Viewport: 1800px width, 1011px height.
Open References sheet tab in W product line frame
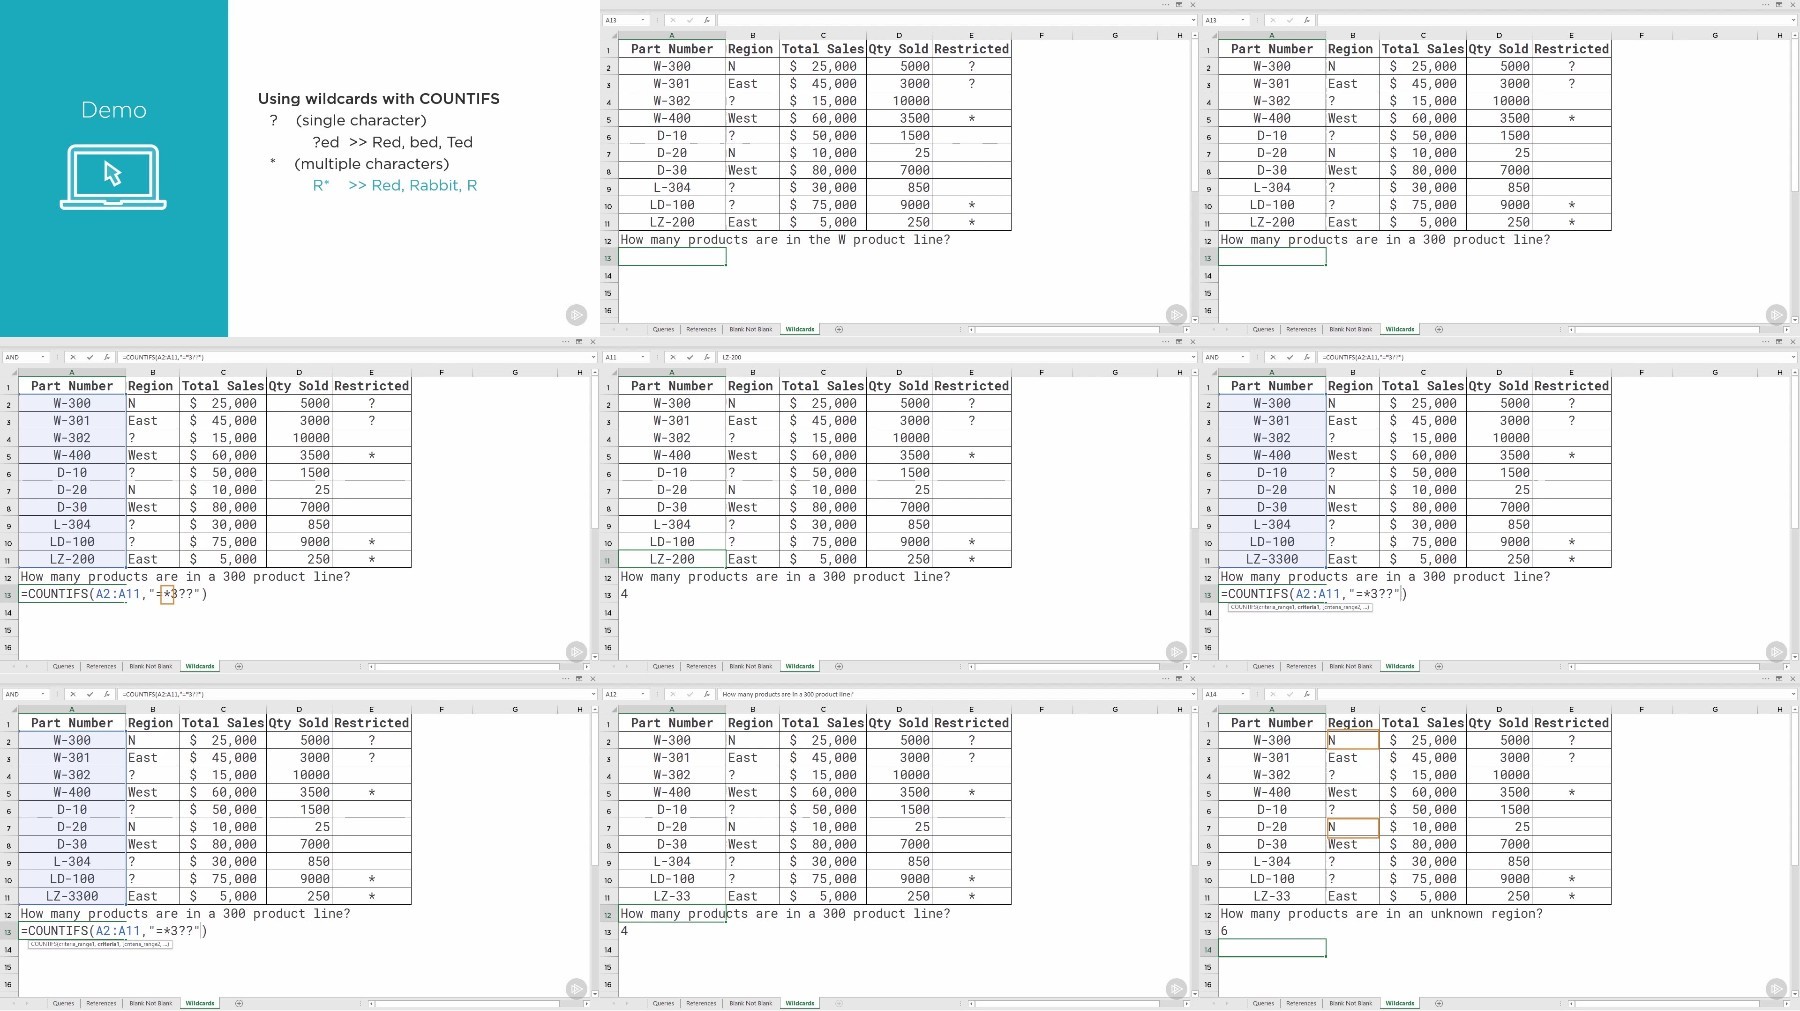coord(701,329)
